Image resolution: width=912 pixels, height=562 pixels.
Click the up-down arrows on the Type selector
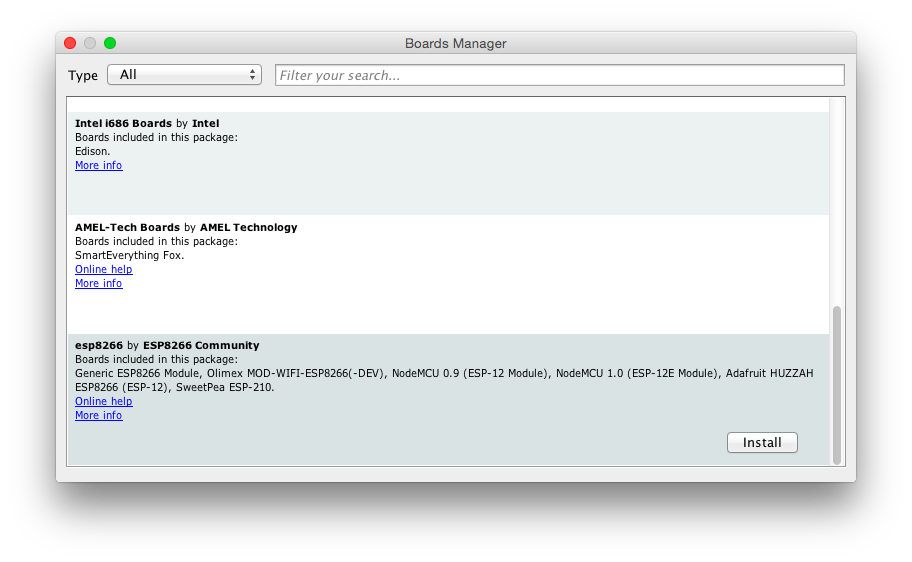pyautogui.click(x=252, y=75)
